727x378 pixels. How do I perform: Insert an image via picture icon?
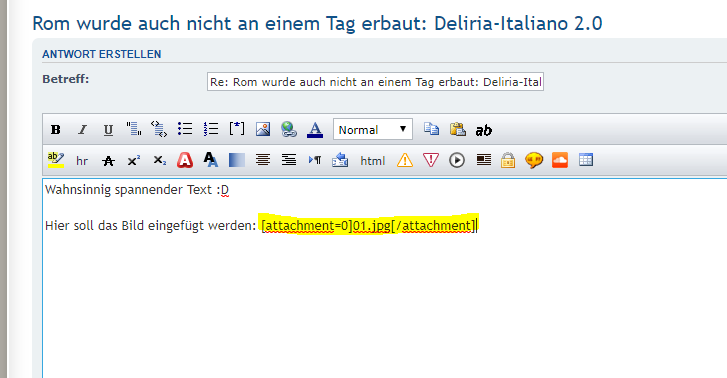point(263,129)
